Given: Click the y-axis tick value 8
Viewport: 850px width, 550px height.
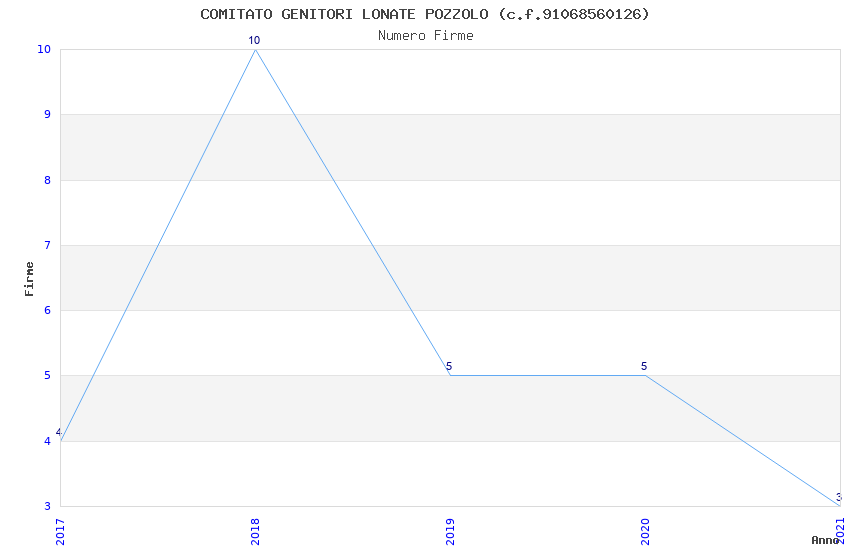Looking at the screenshot, I should pos(48,180).
